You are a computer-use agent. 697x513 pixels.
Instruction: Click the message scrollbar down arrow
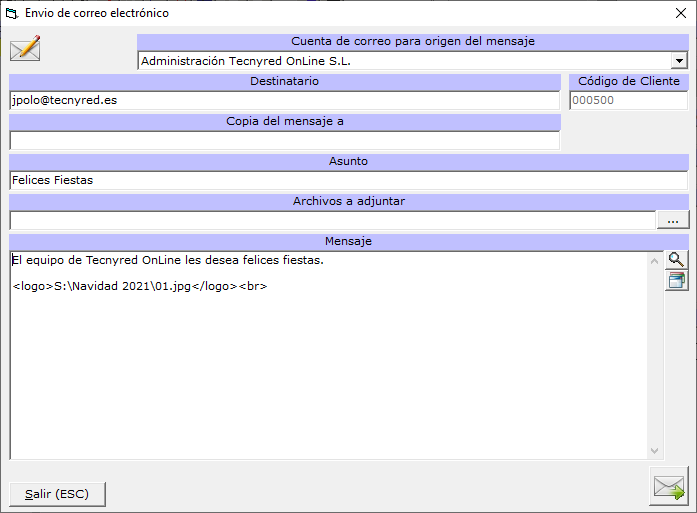coord(656,451)
